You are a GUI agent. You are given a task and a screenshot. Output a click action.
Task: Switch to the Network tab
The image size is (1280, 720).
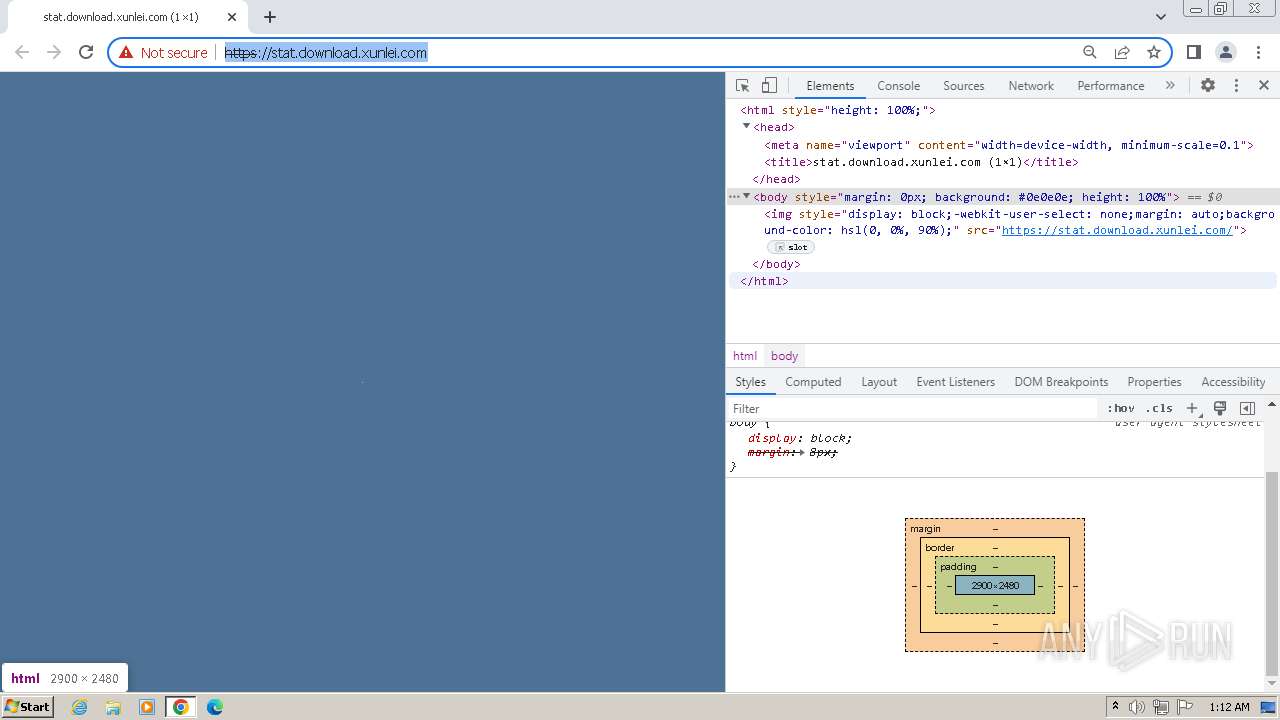pos(1031,86)
